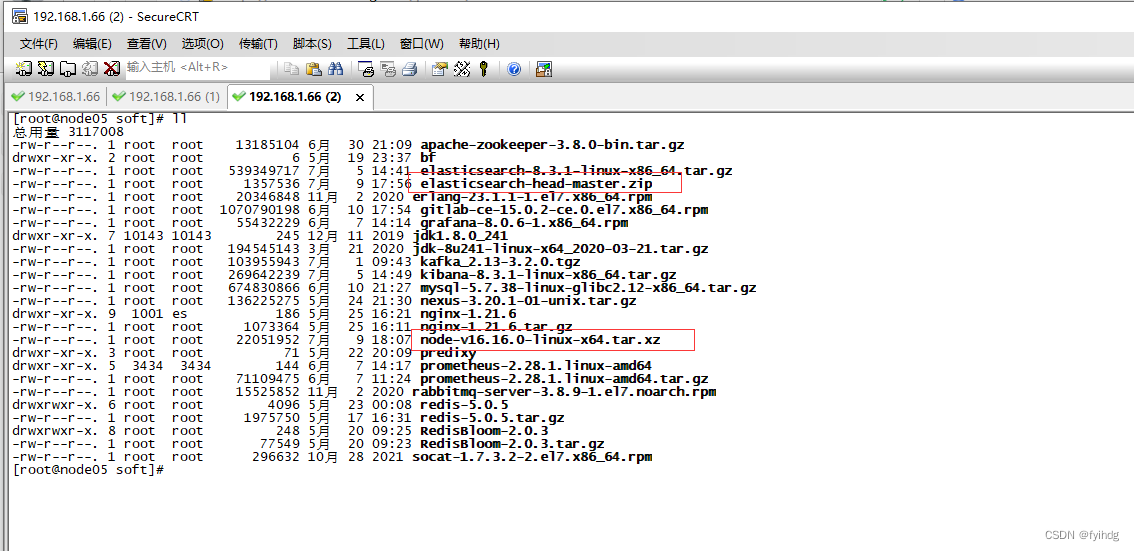
Task: Click the 总用量 3117008 line
Action: tap(69, 132)
